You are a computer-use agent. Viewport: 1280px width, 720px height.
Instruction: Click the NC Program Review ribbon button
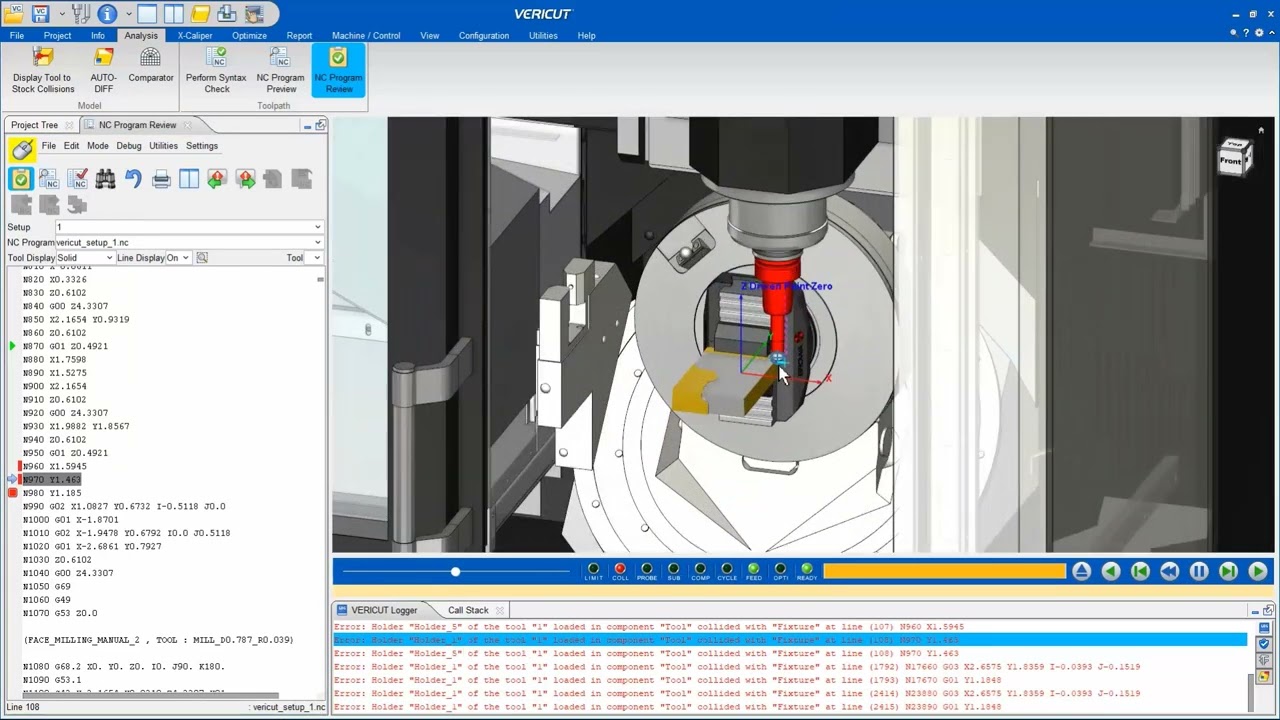[x=338, y=71]
